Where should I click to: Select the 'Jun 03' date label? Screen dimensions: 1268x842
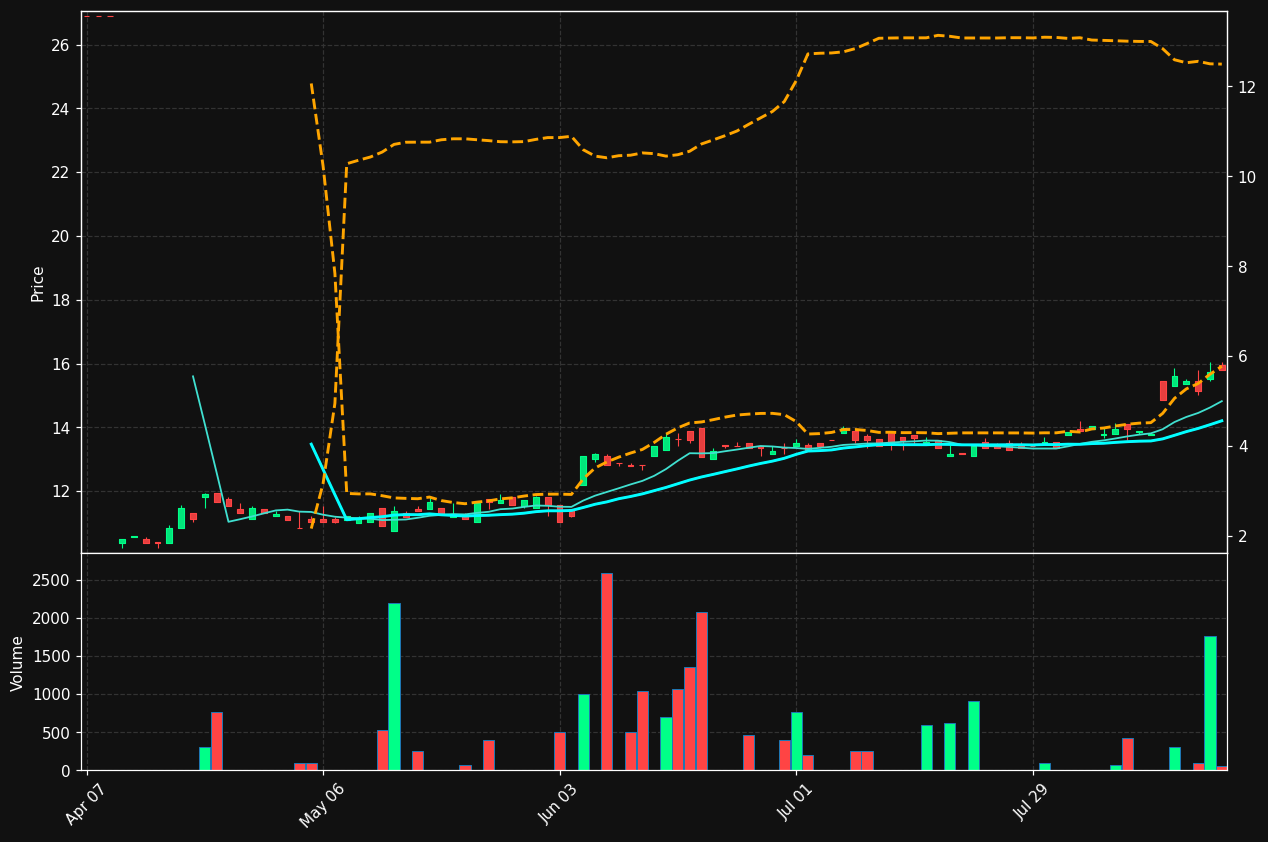coord(559,803)
